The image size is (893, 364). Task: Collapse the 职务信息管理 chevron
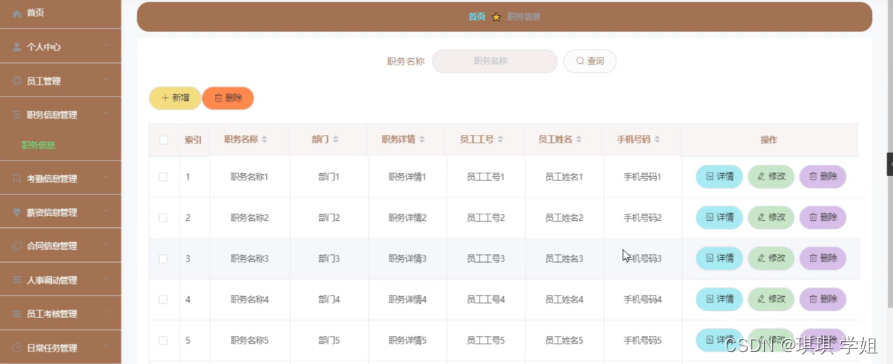pos(106,114)
